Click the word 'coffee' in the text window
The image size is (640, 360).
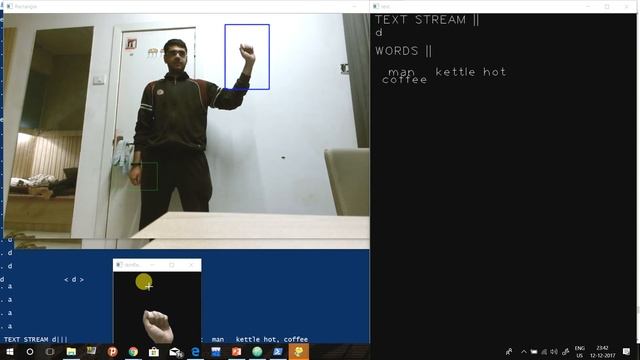404,80
